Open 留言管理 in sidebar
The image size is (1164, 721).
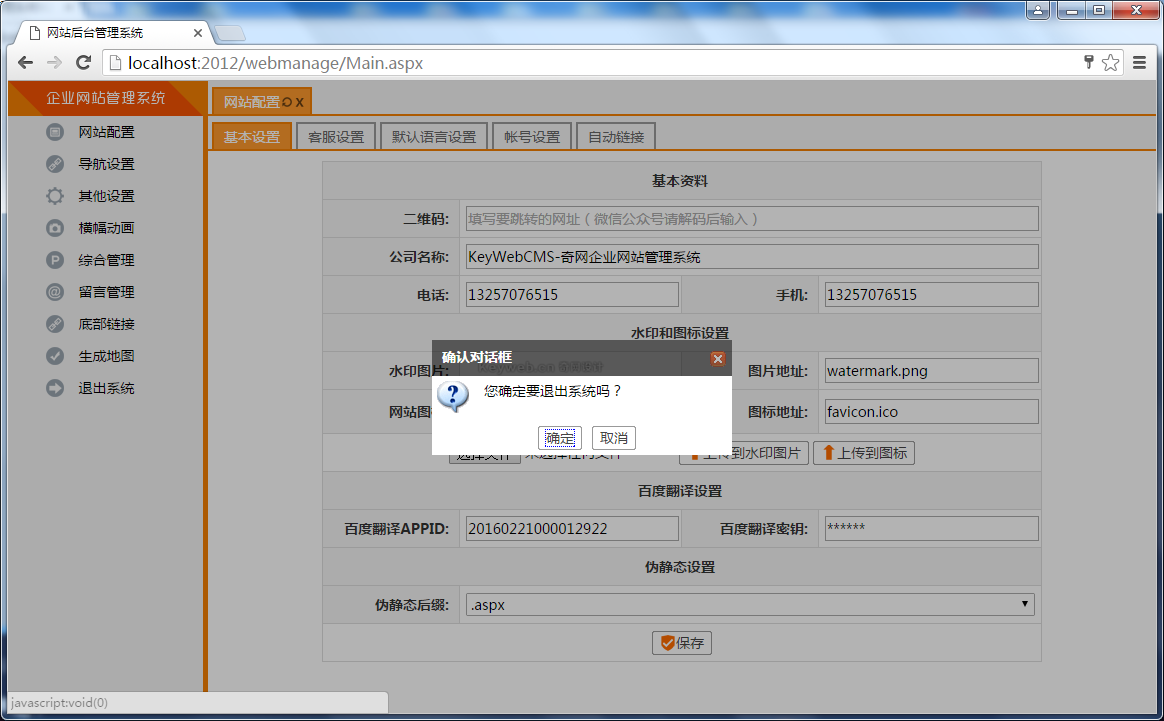(106, 292)
